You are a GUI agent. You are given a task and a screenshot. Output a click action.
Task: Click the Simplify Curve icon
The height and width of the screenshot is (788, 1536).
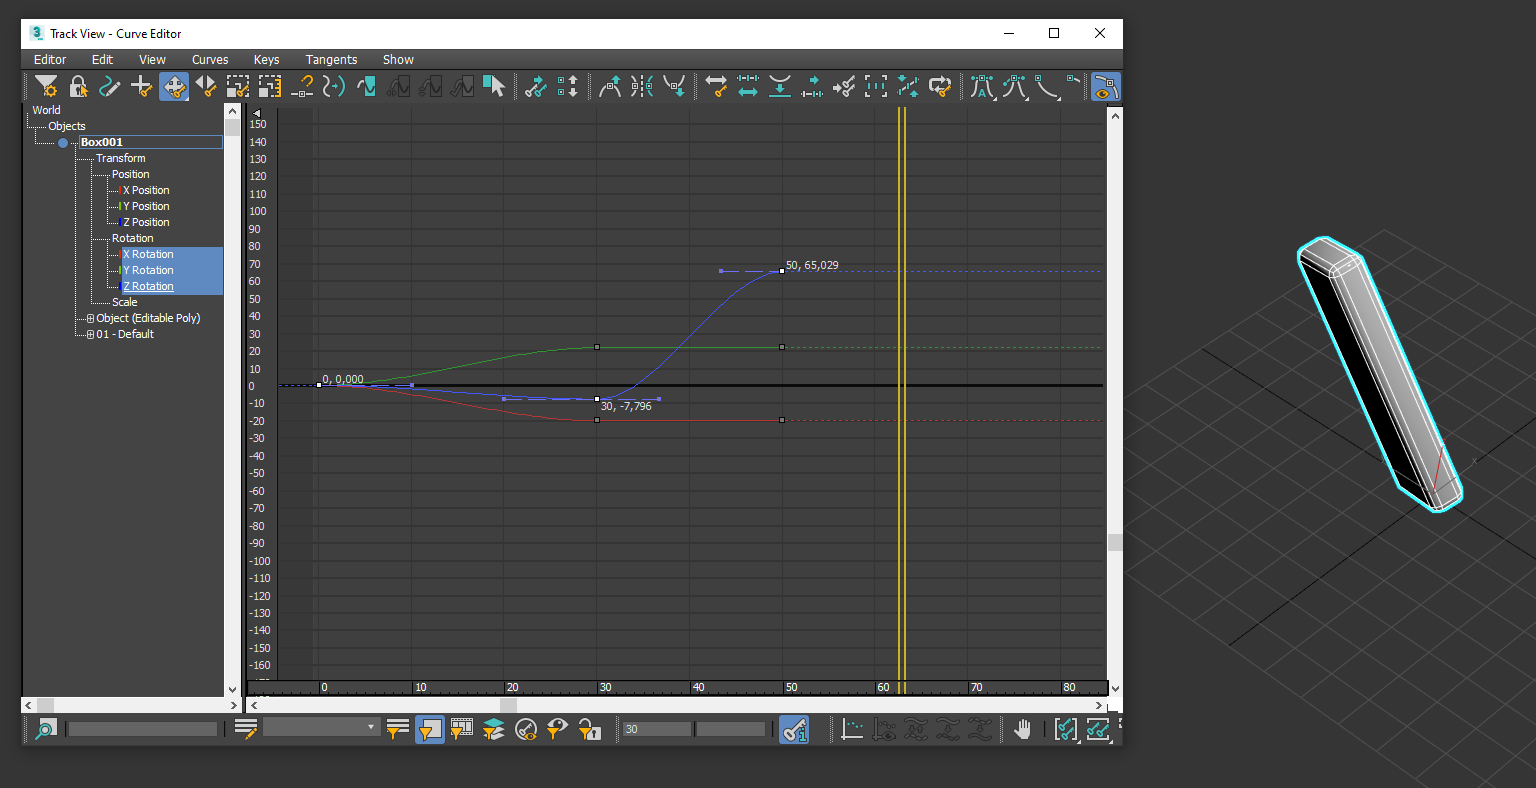click(x=334, y=87)
